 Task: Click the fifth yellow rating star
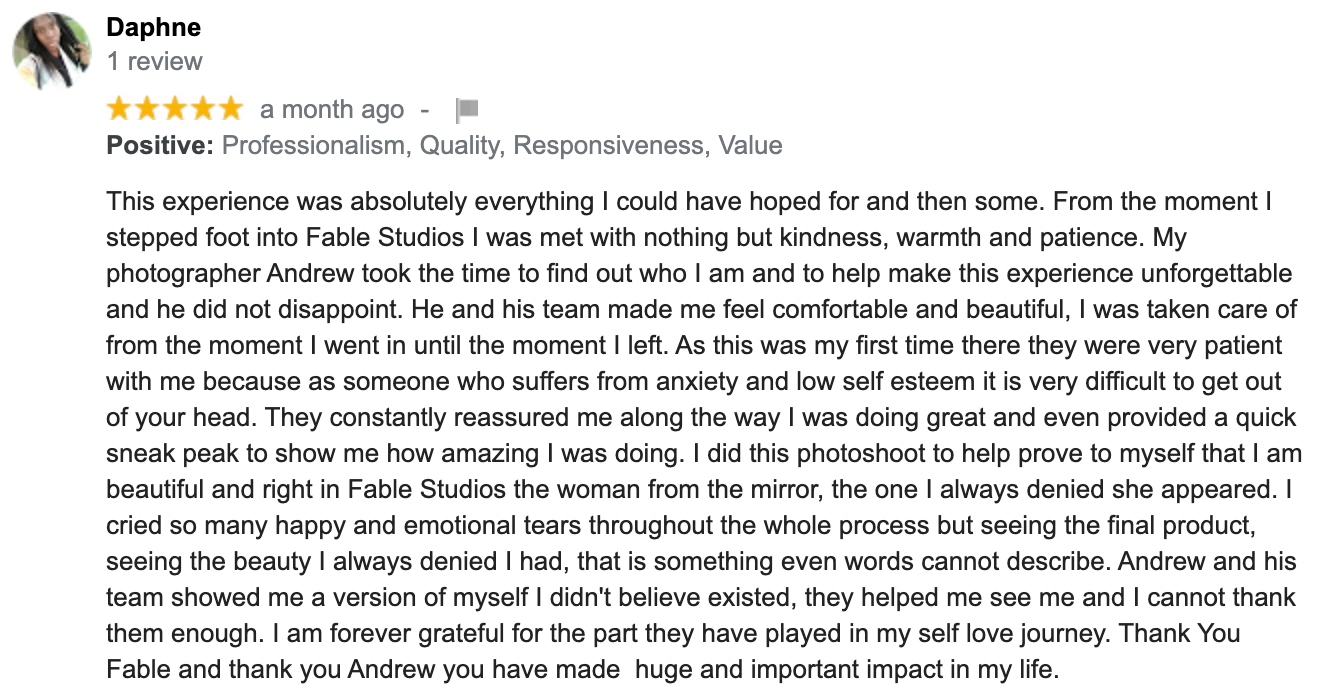click(x=229, y=108)
